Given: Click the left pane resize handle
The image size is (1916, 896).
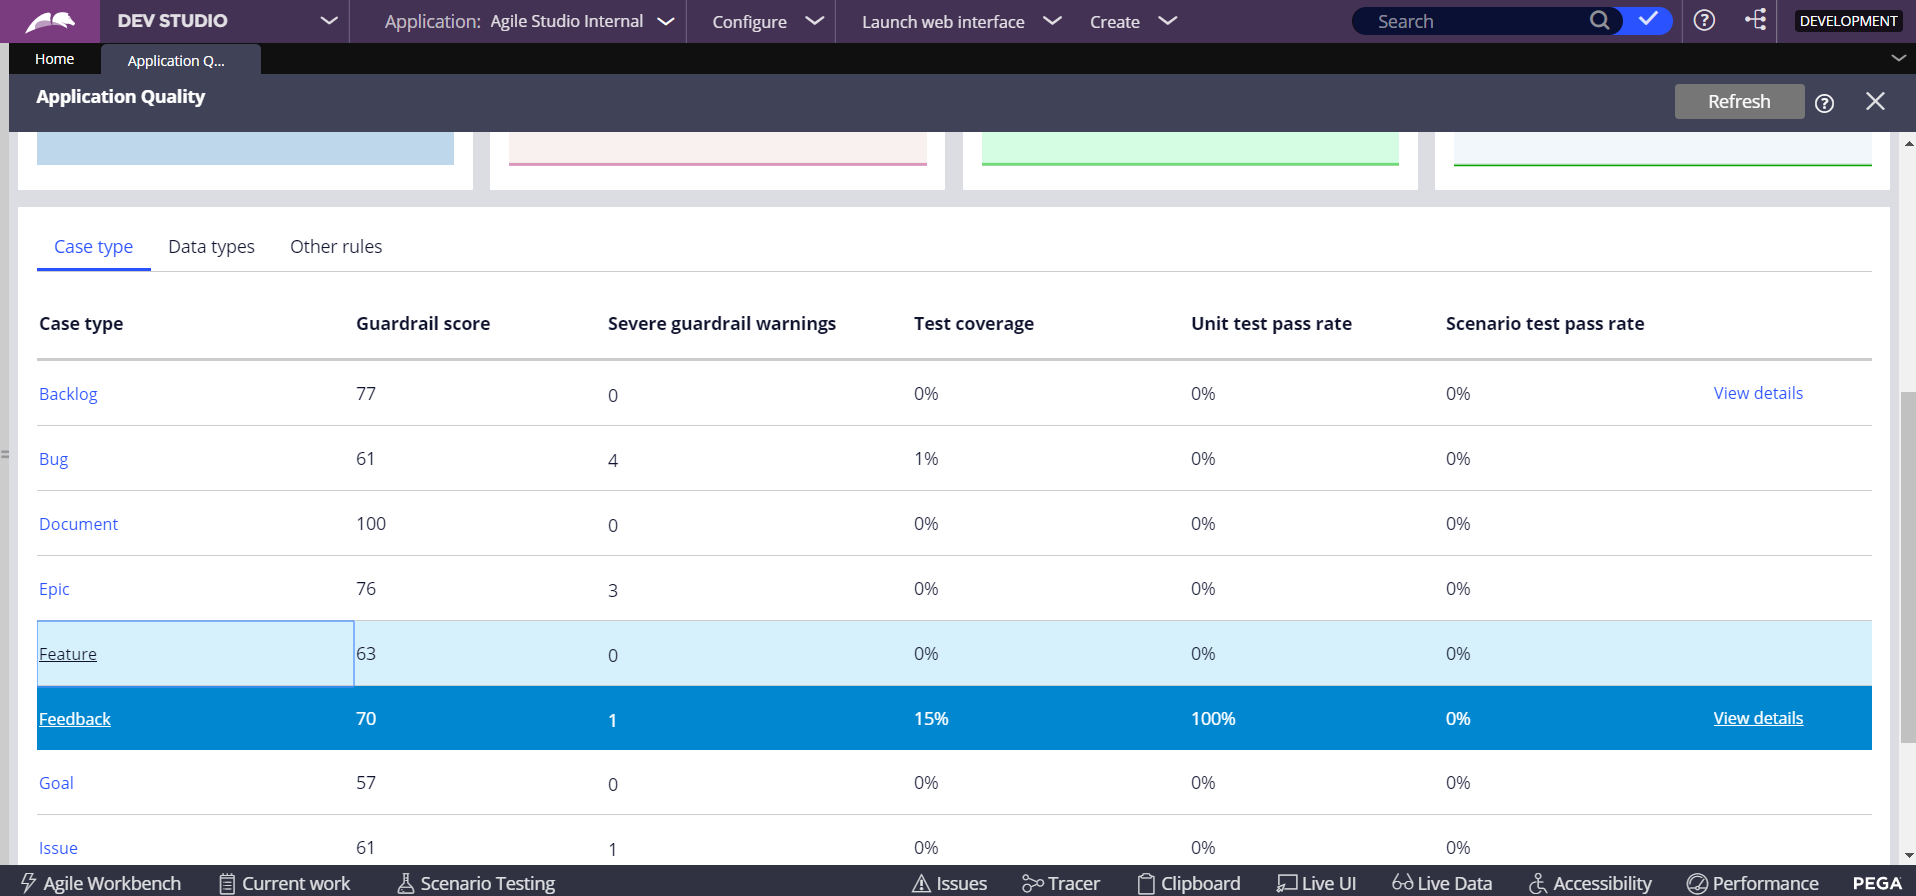Looking at the screenshot, I should (5, 454).
